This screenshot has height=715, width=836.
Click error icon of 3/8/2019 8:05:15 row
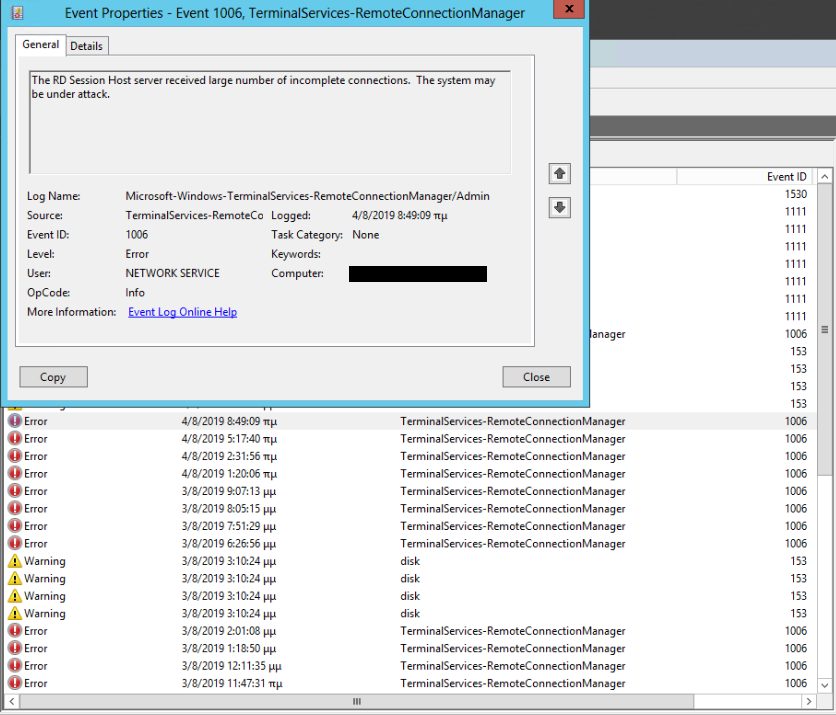(x=15, y=508)
